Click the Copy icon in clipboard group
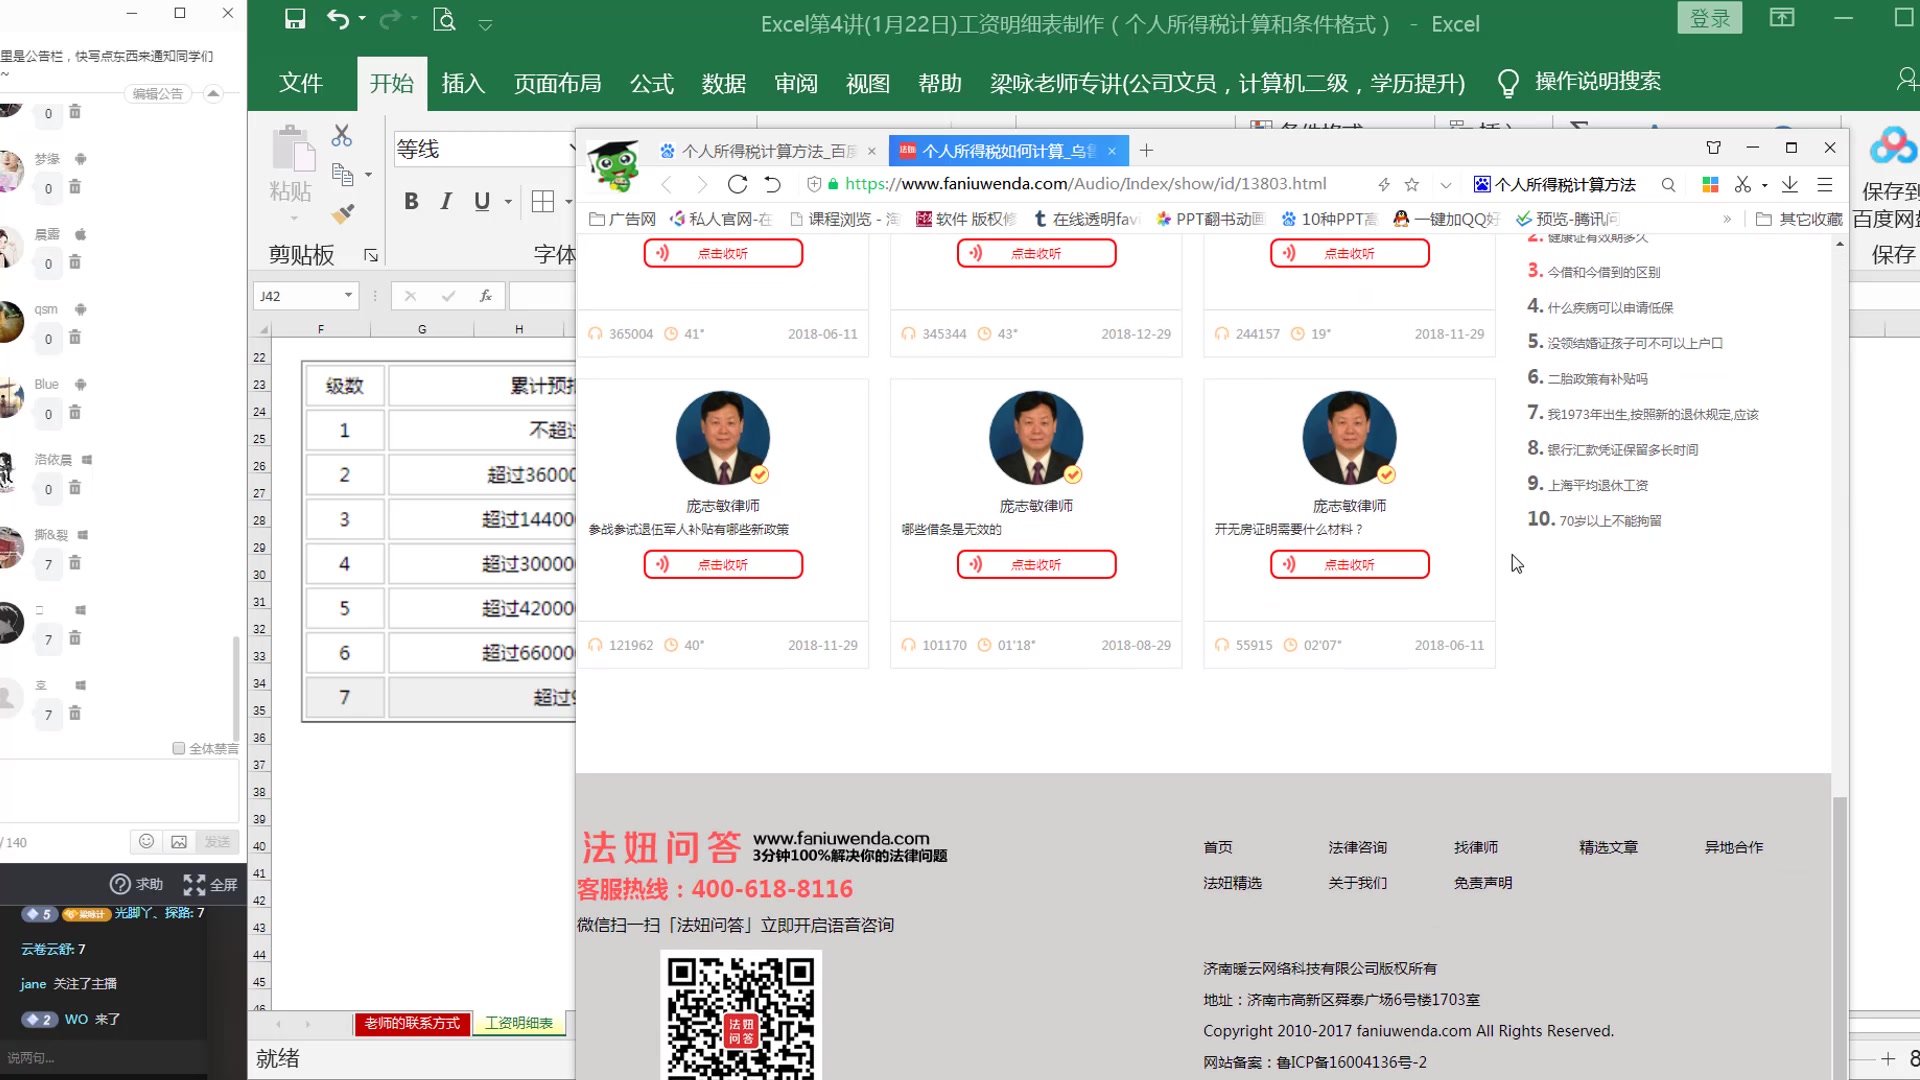 pos(342,175)
